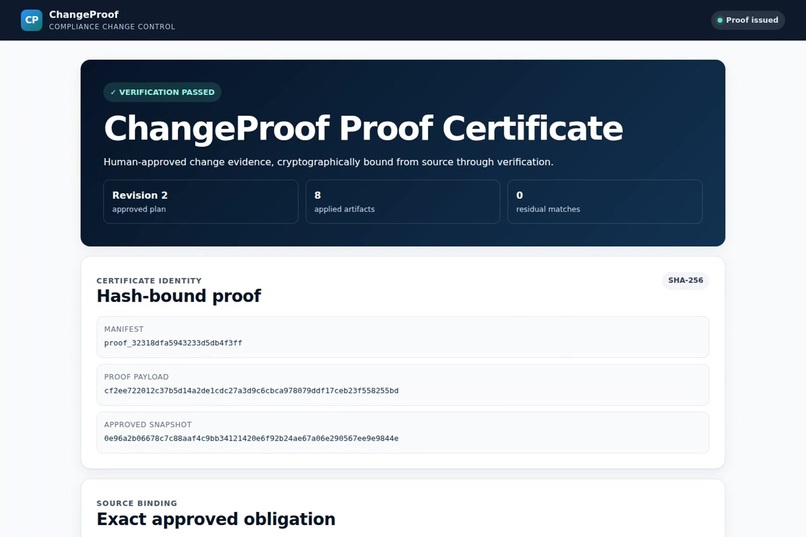
Task: Click the MANIFEST field label
Action: [x=124, y=329]
